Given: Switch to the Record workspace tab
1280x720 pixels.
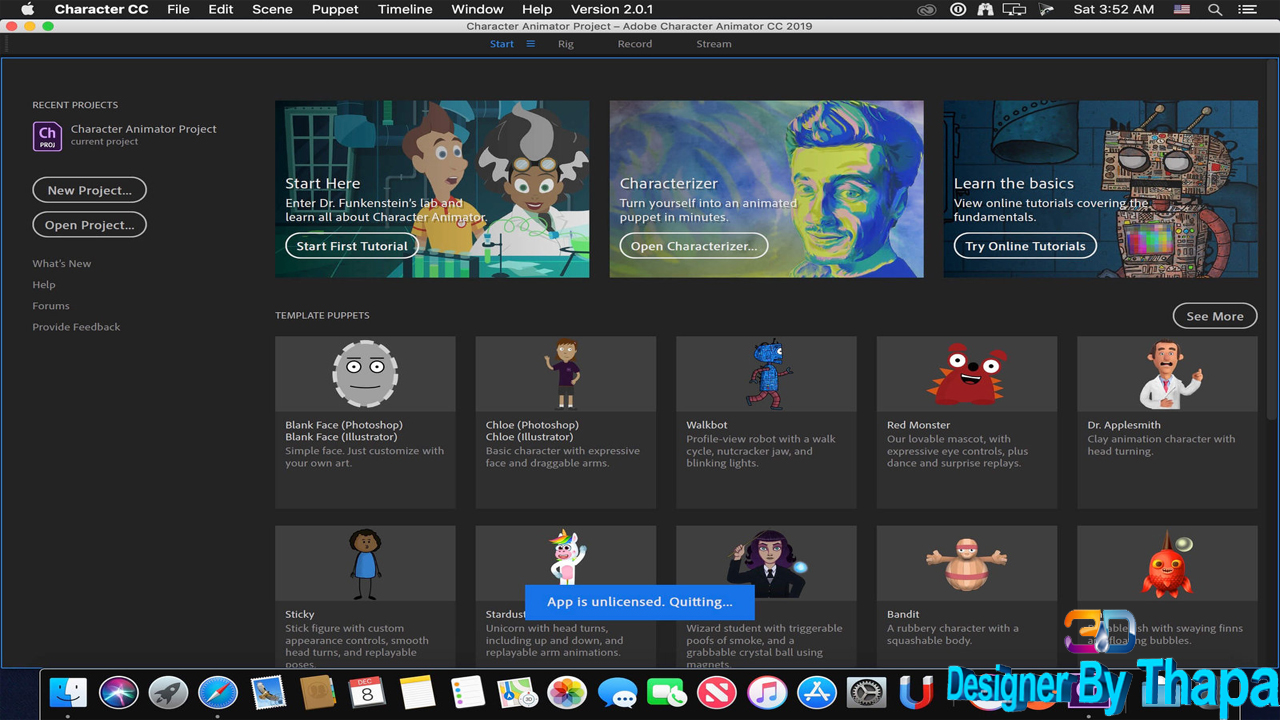Looking at the screenshot, I should [635, 44].
